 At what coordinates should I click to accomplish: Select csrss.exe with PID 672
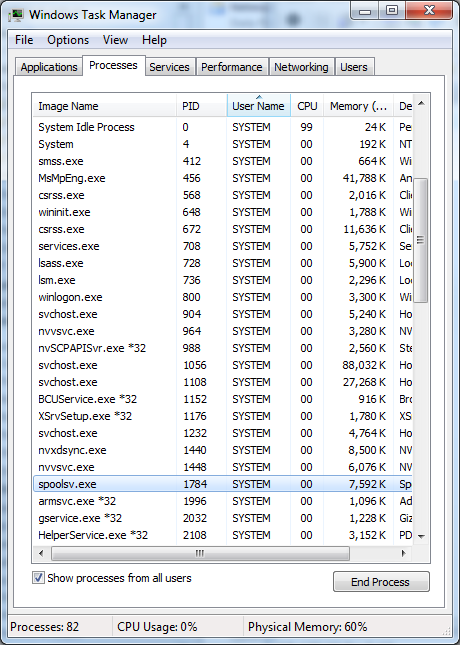(223, 229)
